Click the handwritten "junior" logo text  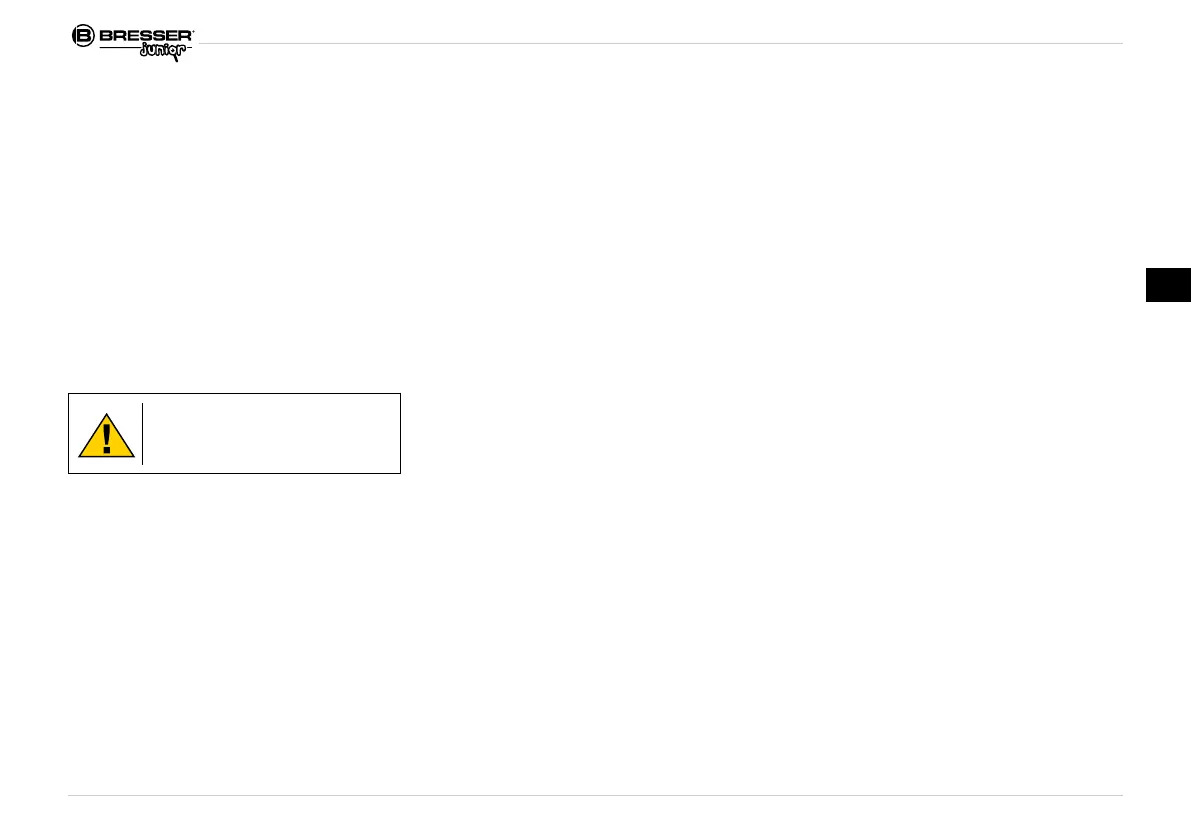[x=161, y=51]
